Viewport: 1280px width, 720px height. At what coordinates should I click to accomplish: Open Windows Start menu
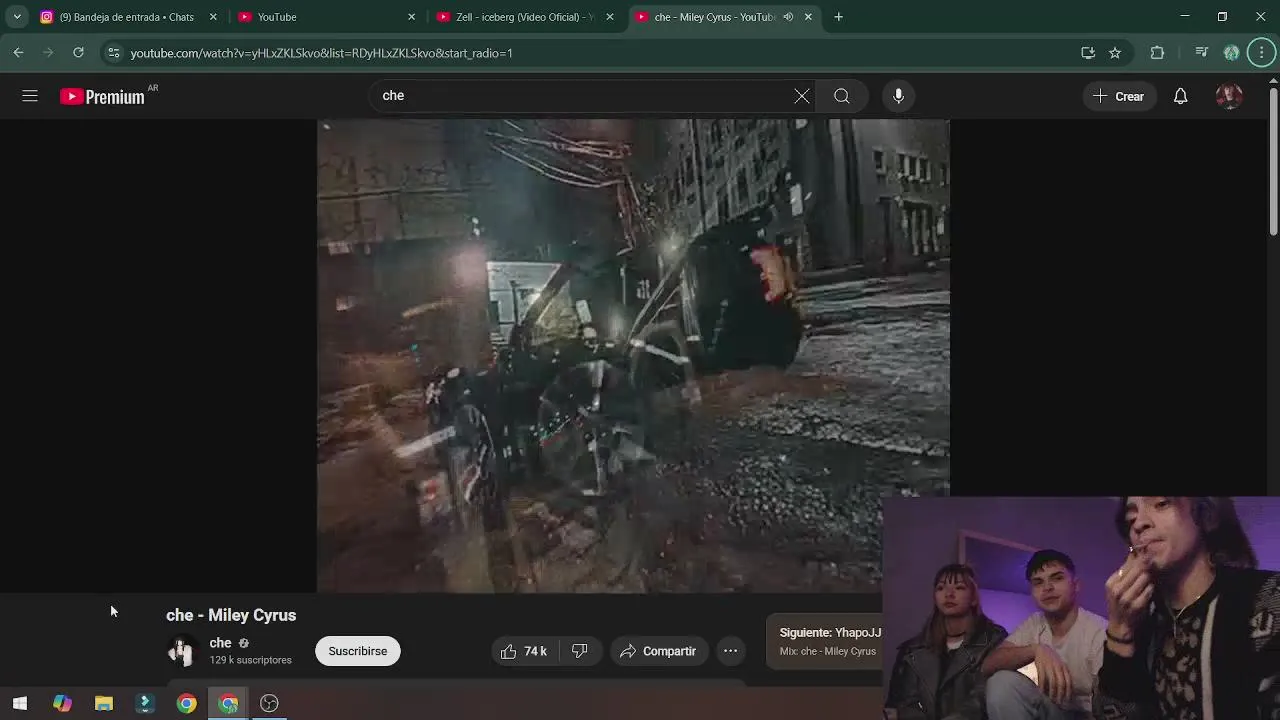(20, 703)
